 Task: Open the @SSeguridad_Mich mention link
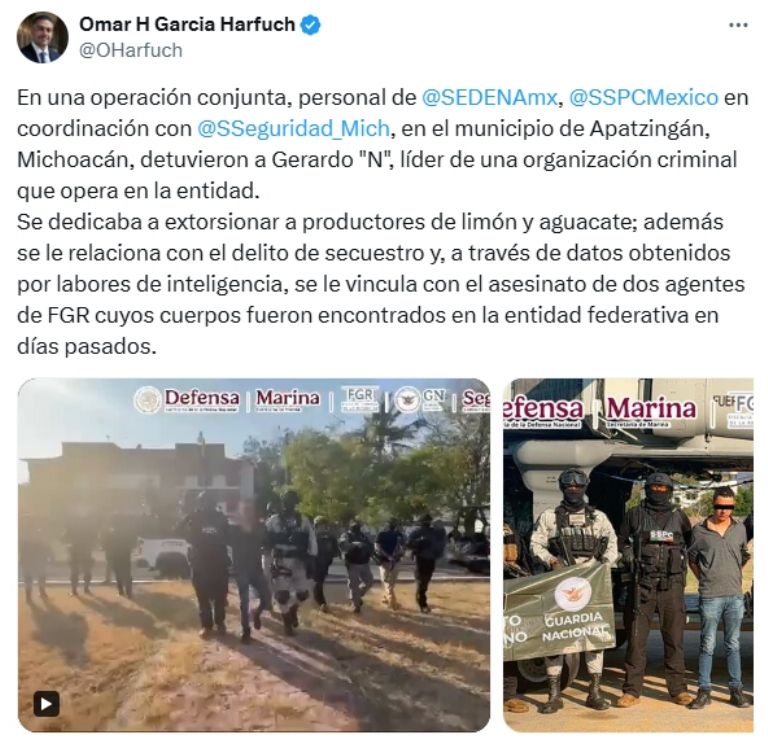tap(293, 128)
